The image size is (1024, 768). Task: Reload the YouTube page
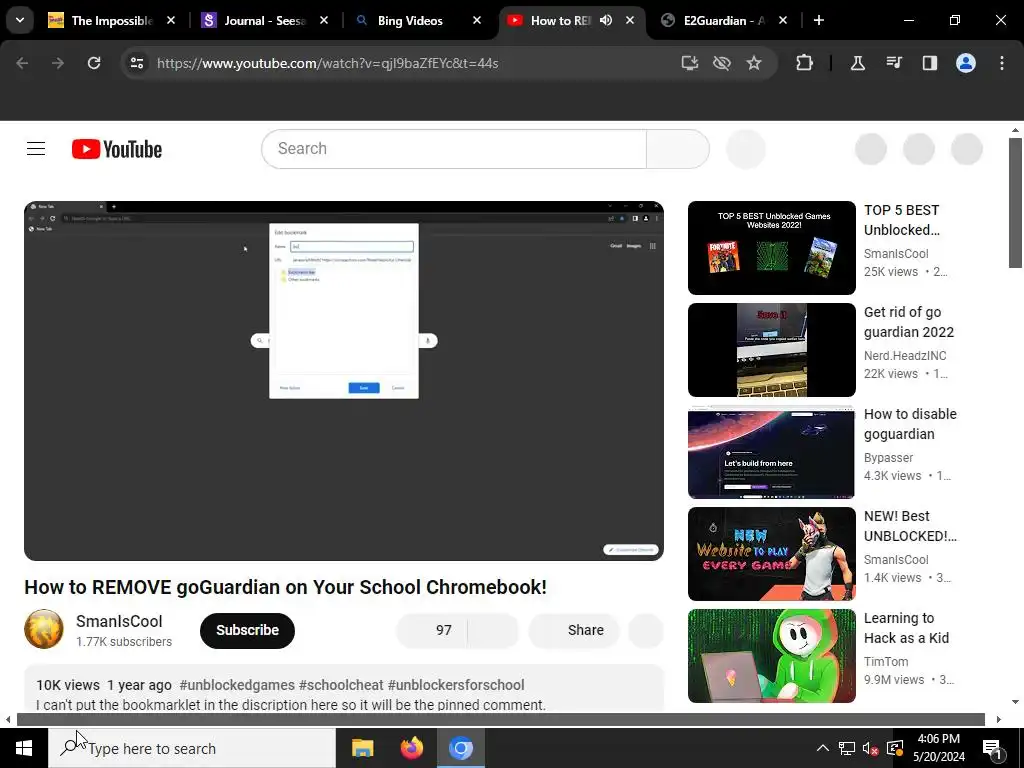[94, 63]
